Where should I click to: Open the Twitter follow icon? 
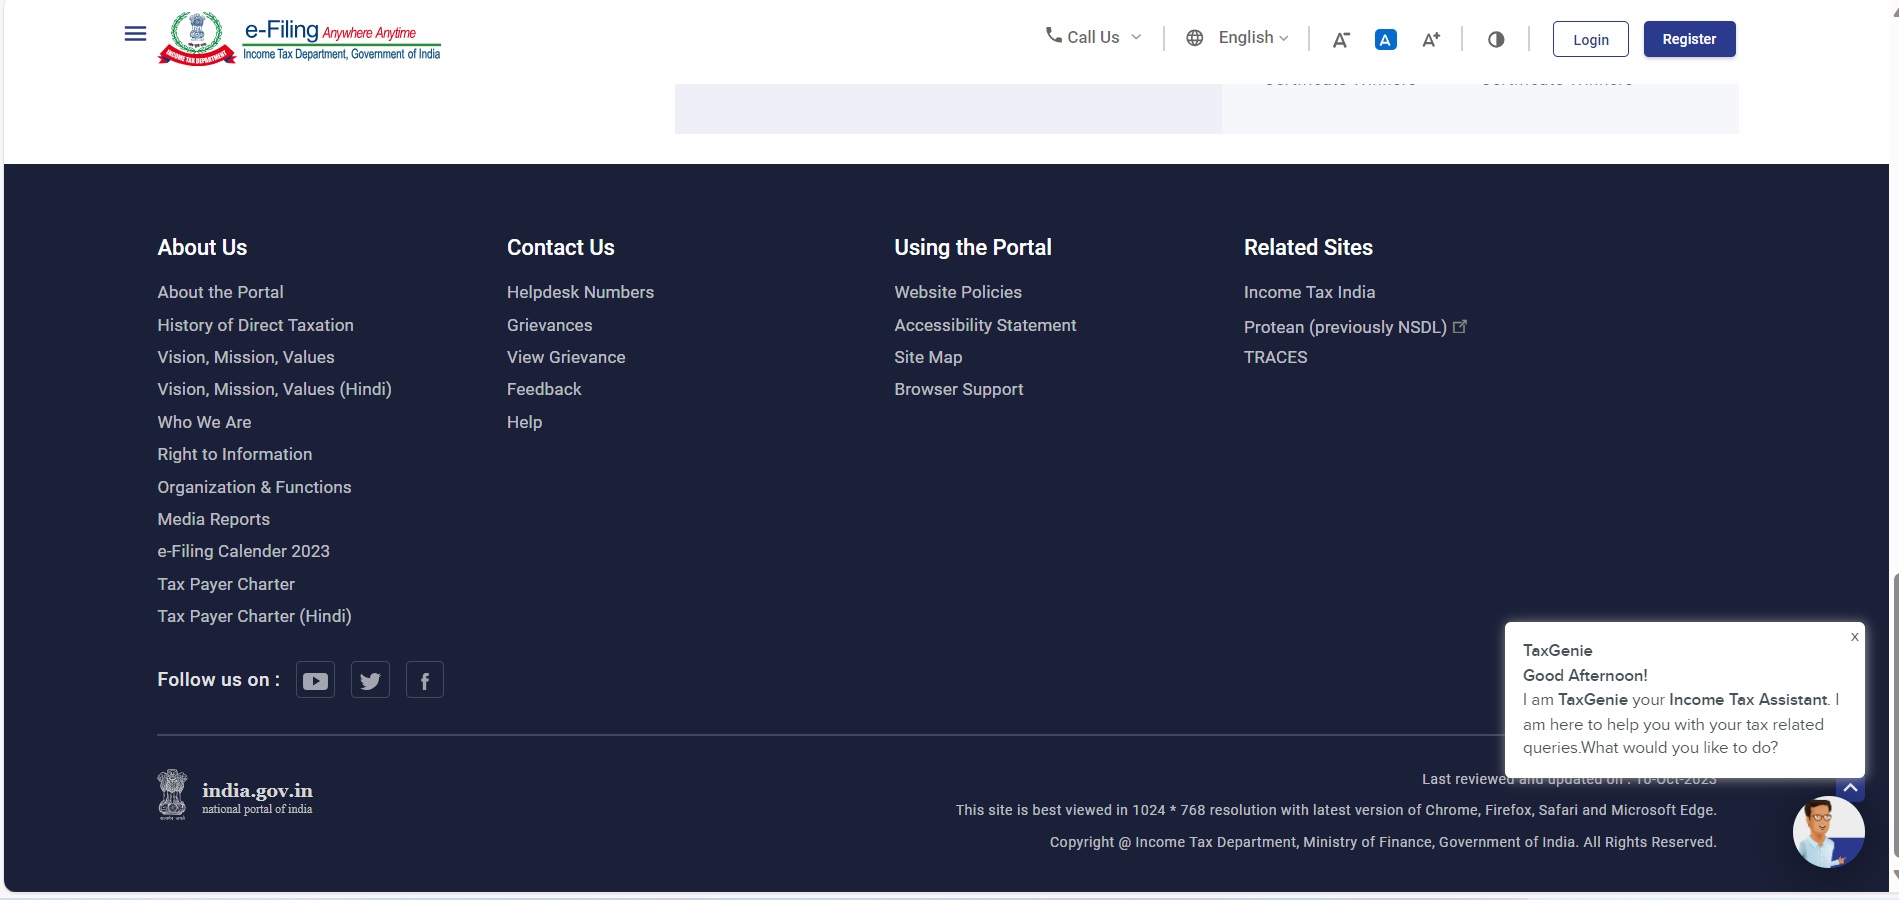pos(370,681)
